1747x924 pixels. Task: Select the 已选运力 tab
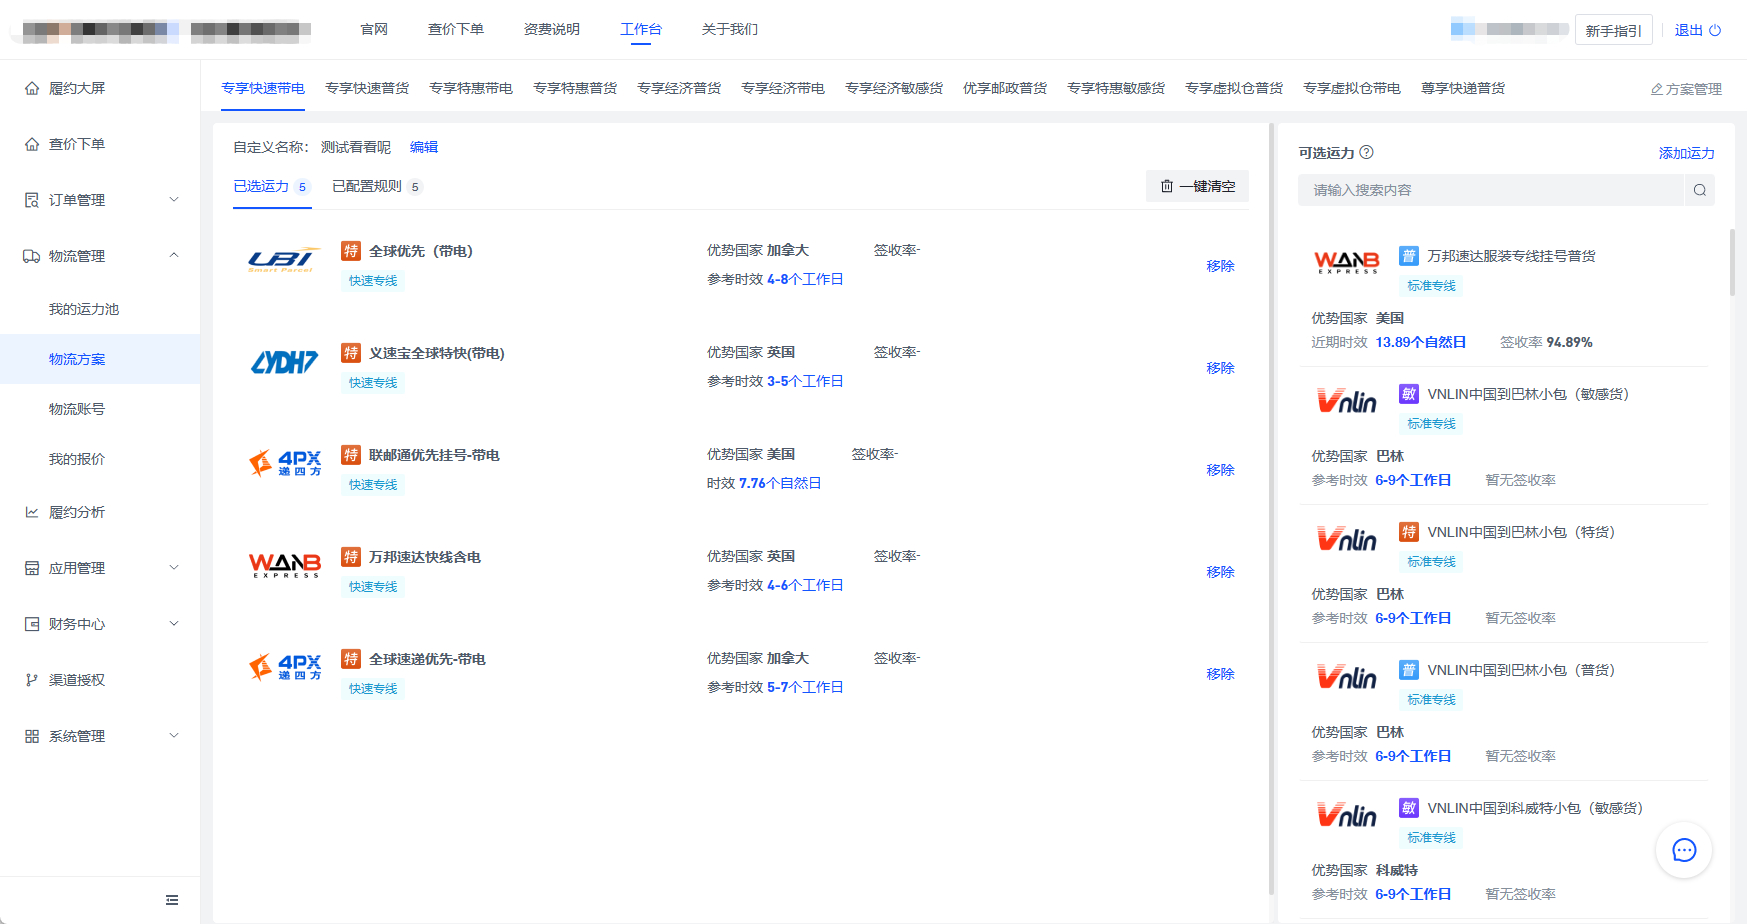[x=272, y=187]
